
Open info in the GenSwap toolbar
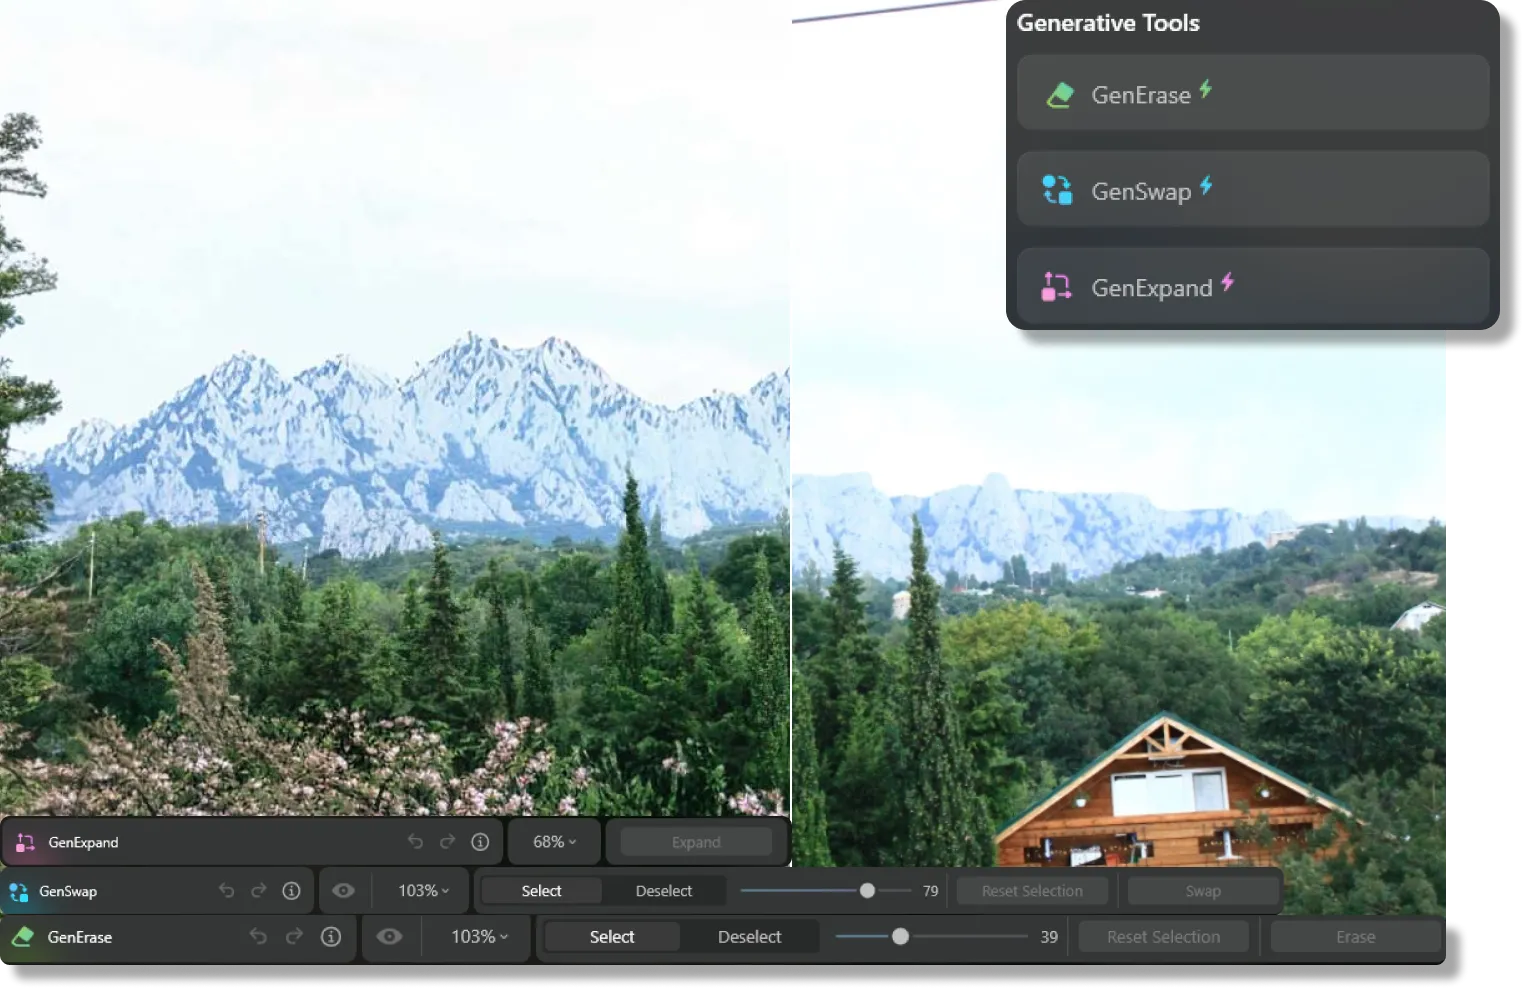pyautogui.click(x=291, y=890)
